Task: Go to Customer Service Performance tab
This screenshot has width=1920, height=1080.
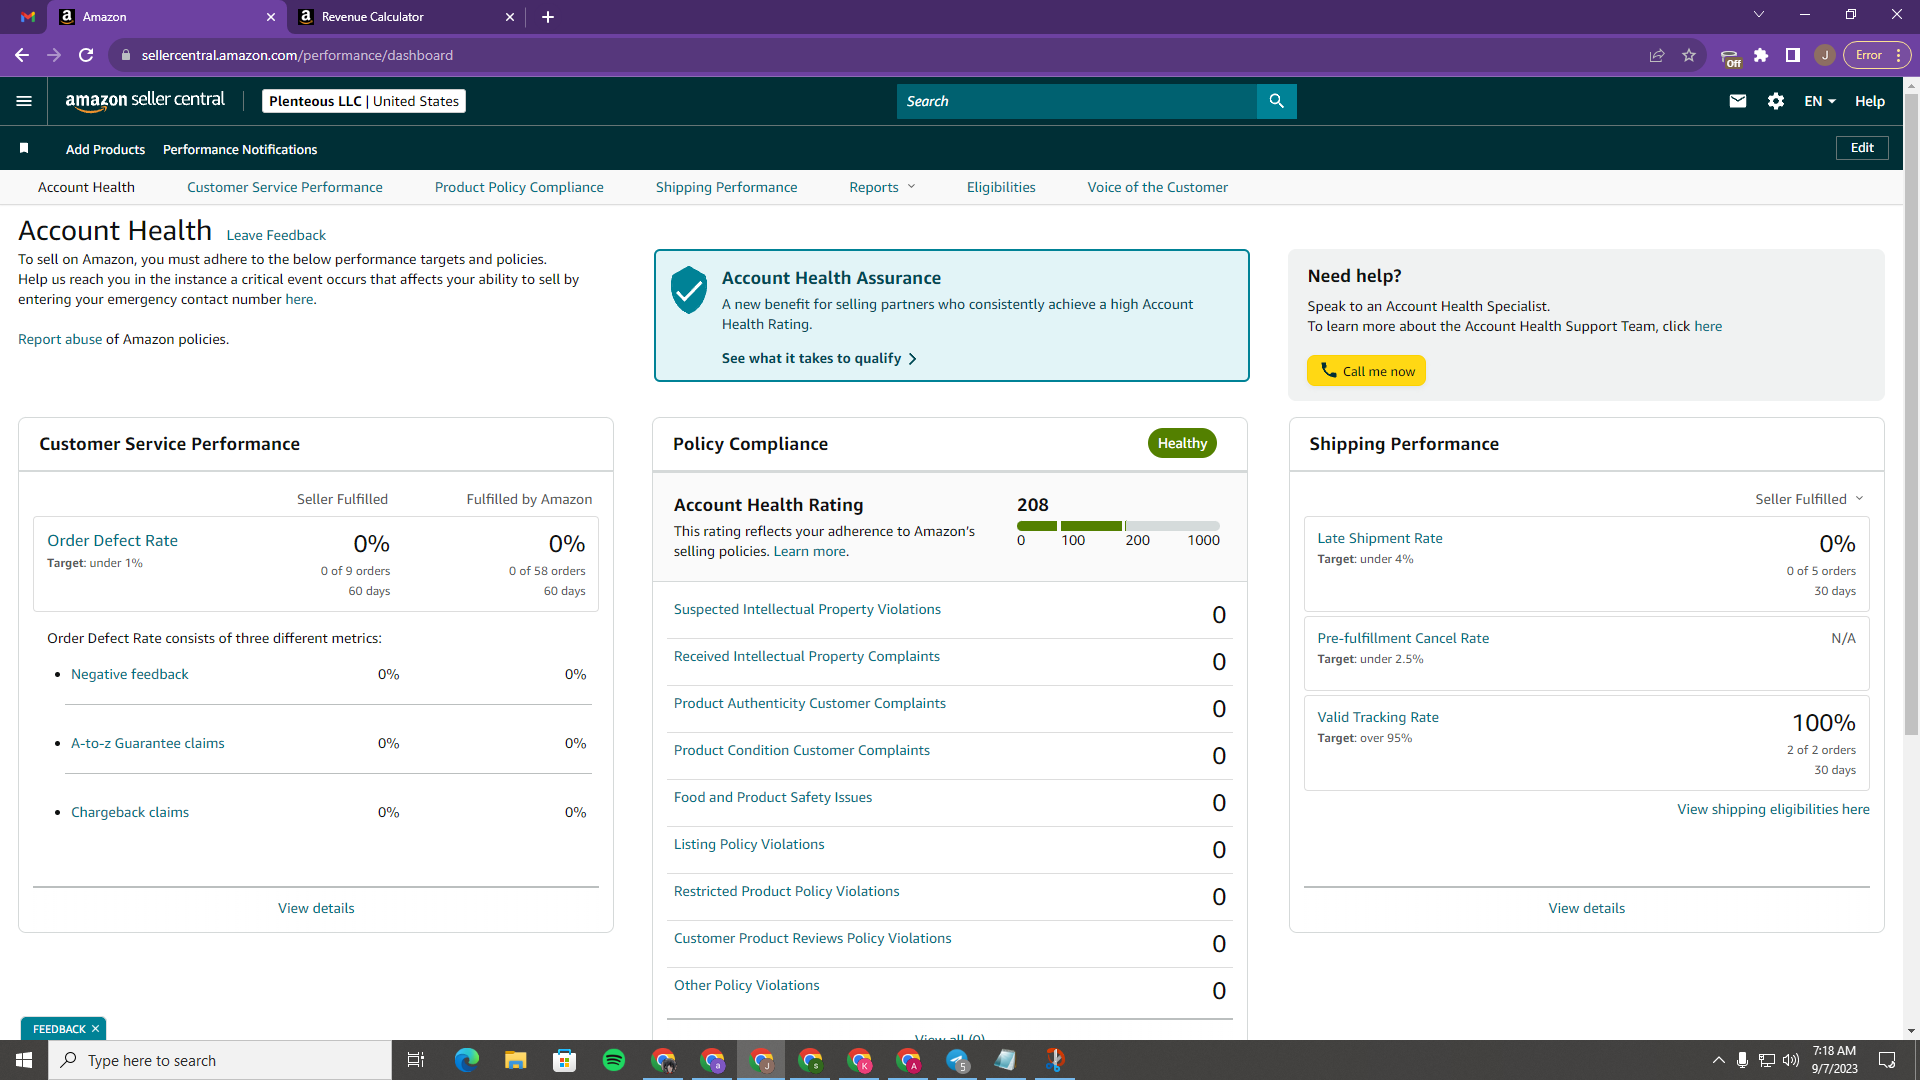Action: pos(285,187)
